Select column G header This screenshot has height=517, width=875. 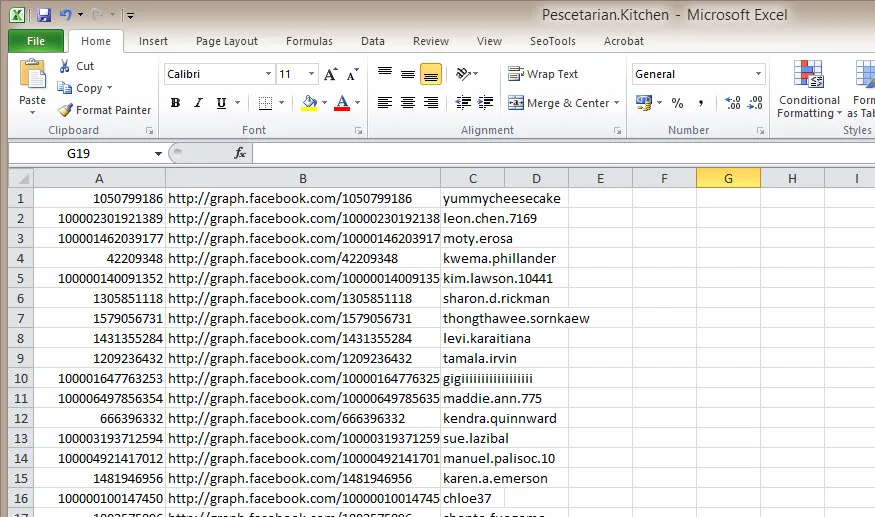[x=728, y=179]
